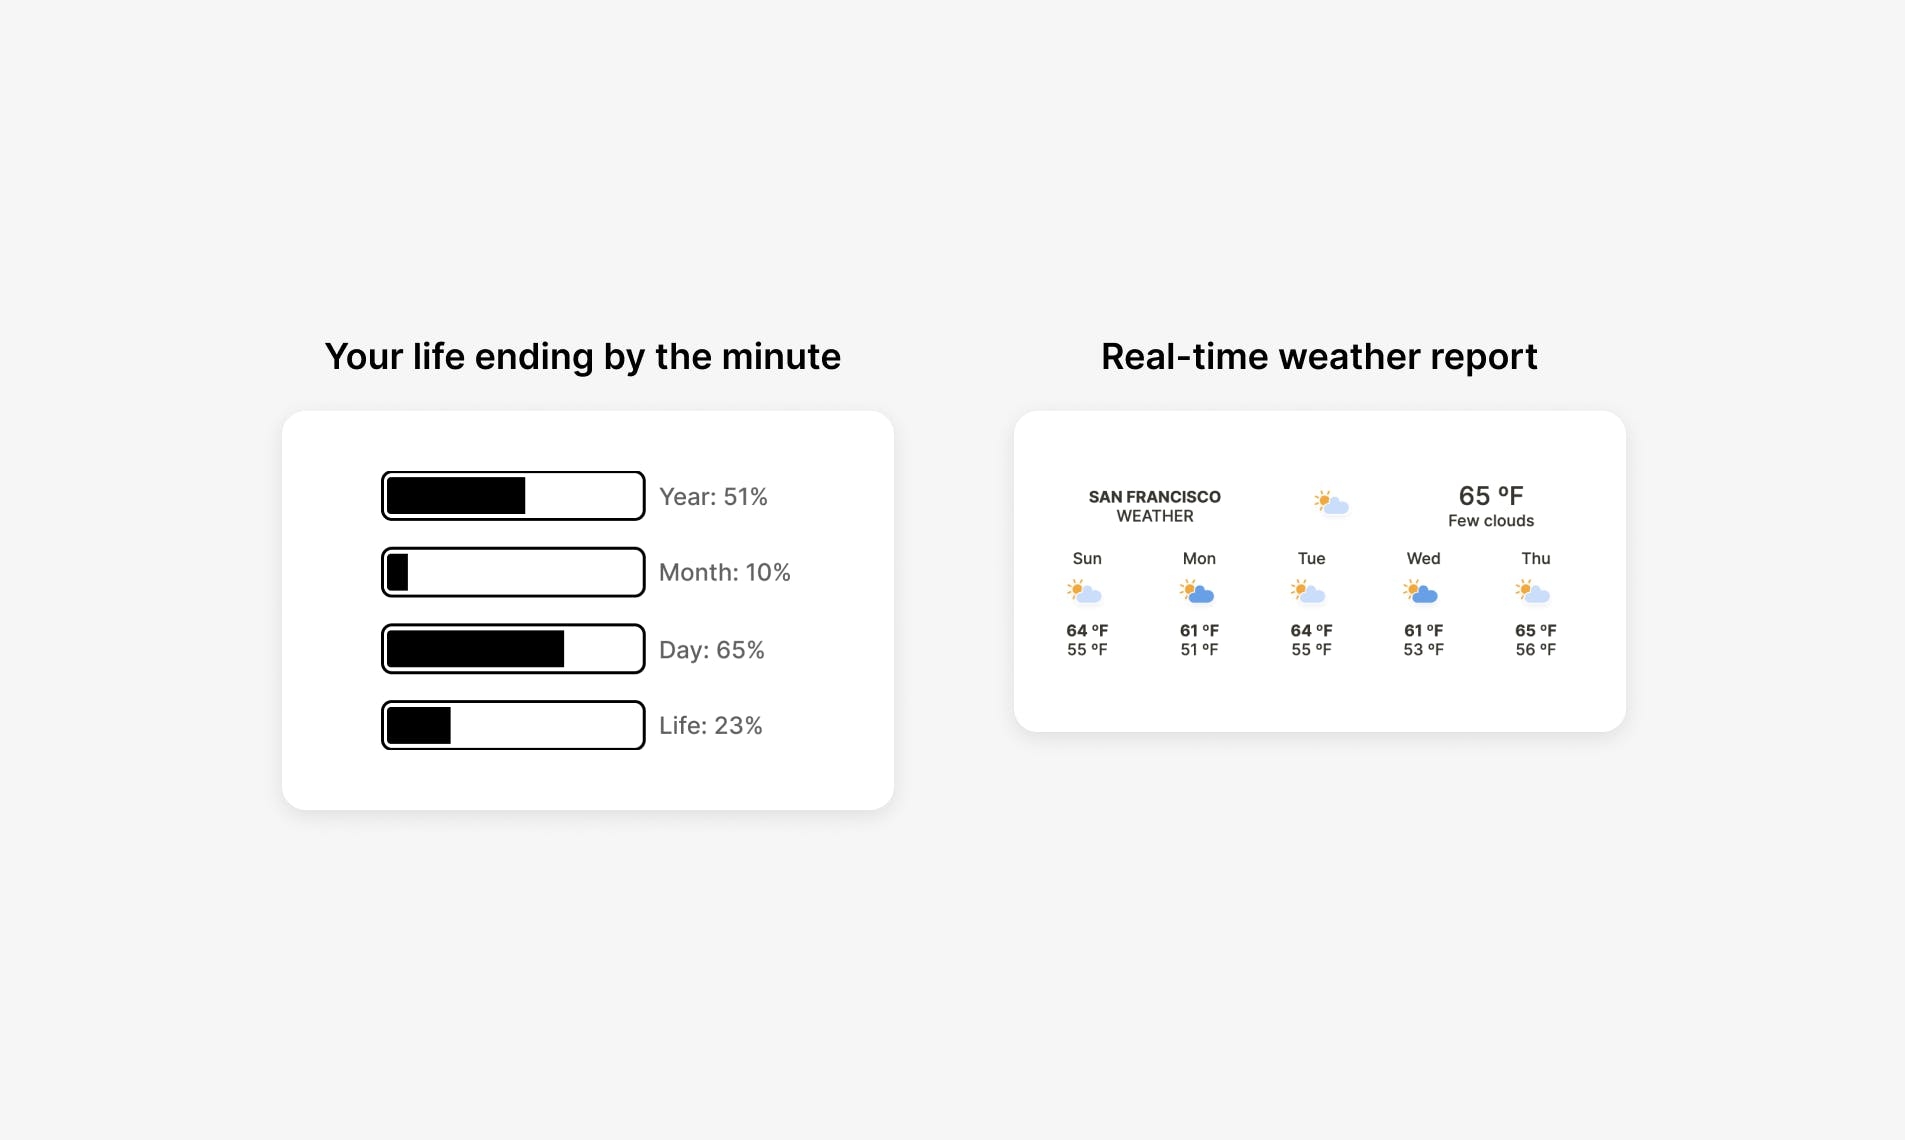Click the Life progress bar
Screen dimensions: 1905x1140
pos(513,725)
